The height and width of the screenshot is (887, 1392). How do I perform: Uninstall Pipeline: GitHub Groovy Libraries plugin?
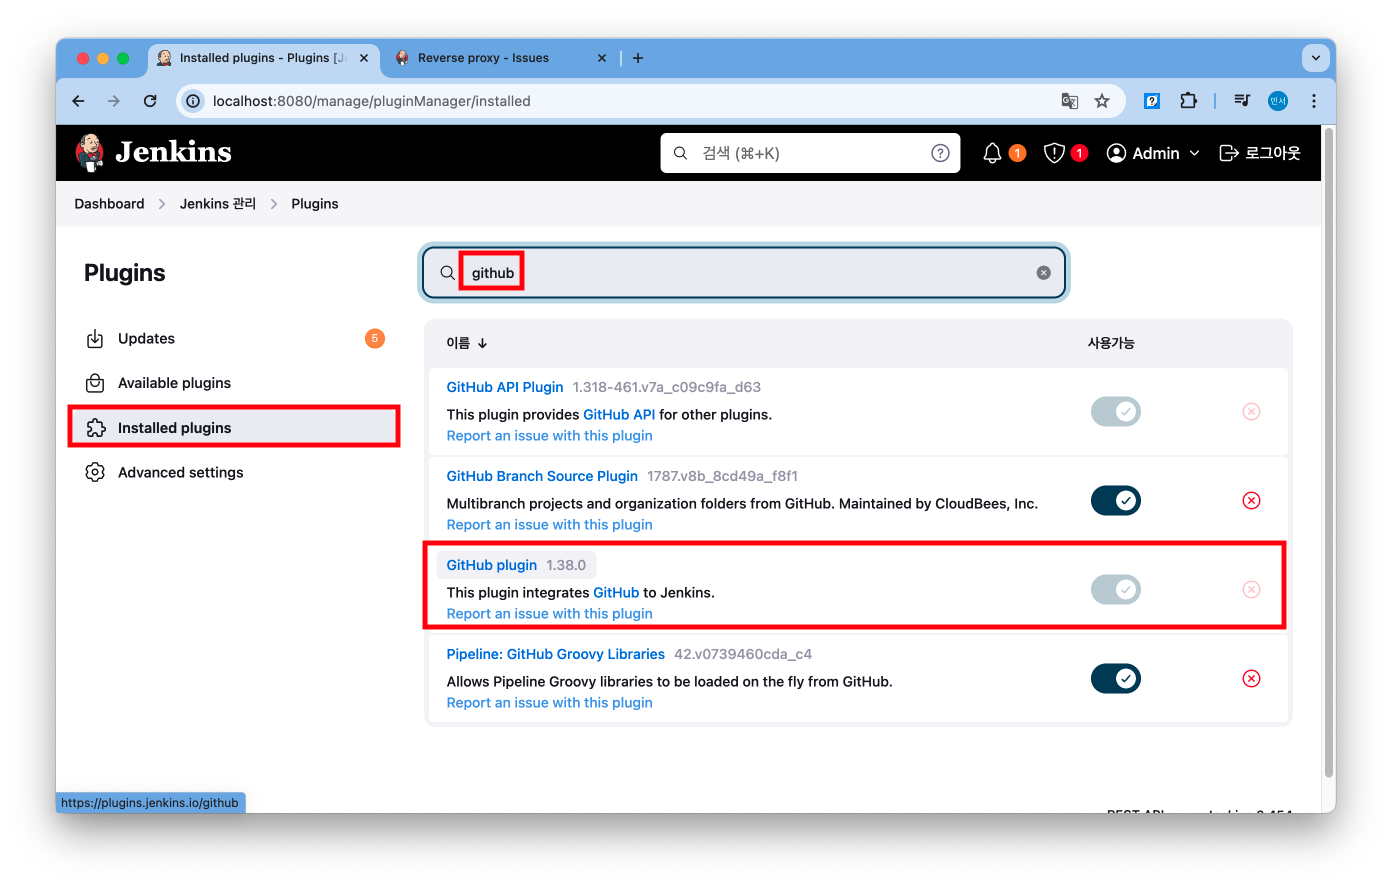click(x=1251, y=678)
